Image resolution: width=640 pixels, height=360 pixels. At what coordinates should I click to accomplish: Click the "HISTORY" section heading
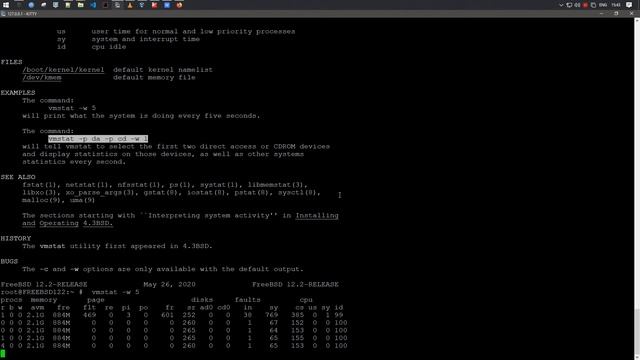(x=16, y=238)
